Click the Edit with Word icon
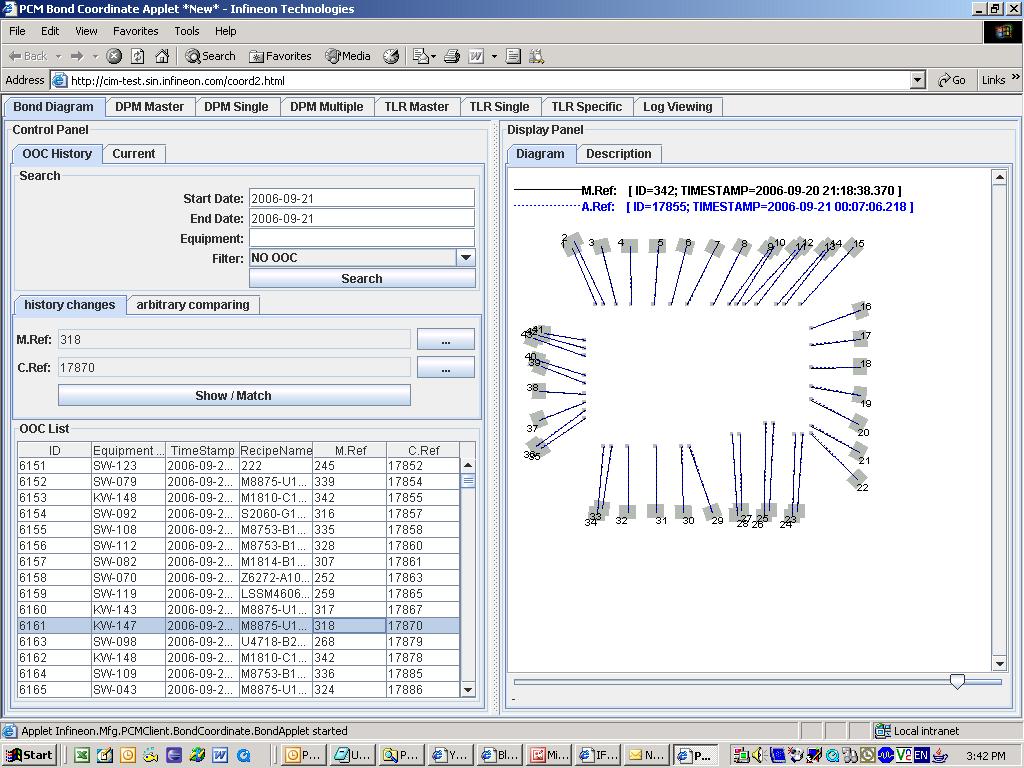The width and height of the screenshot is (1024, 768). click(476, 56)
